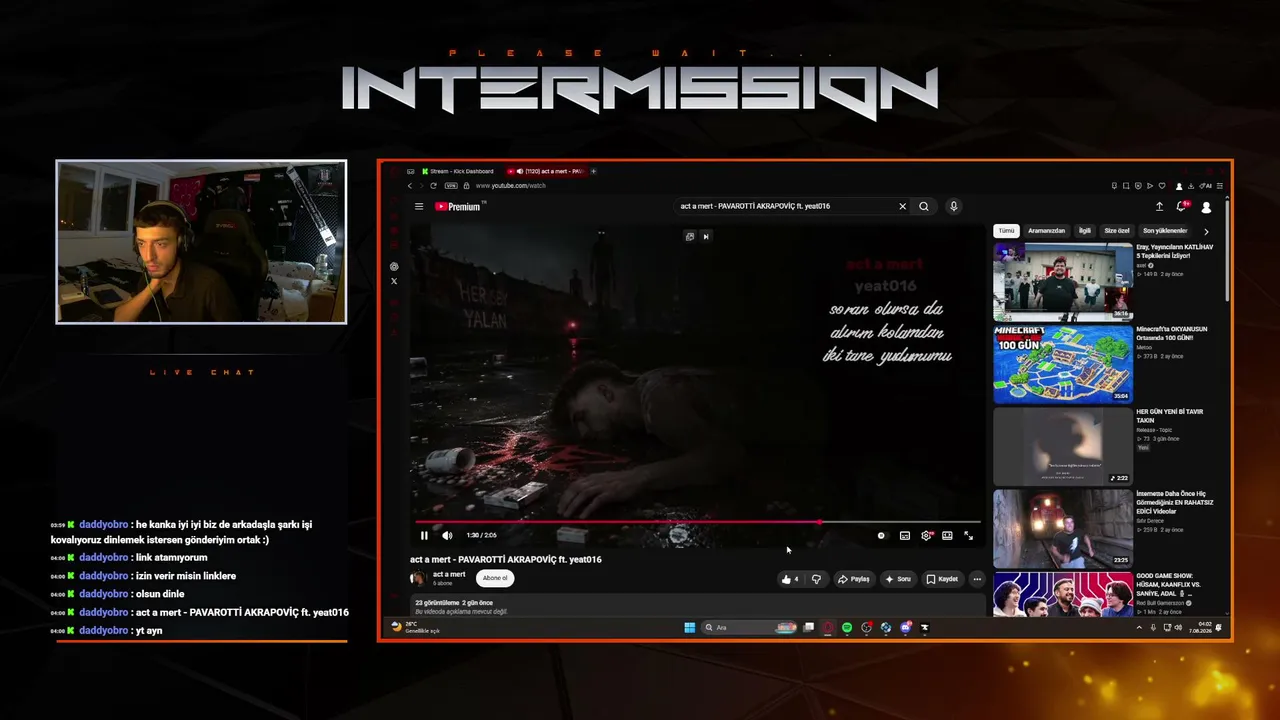The width and height of the screenshot is (1280, 720).
Task: Go to YouTube Premium home logo
Action: 460,207
